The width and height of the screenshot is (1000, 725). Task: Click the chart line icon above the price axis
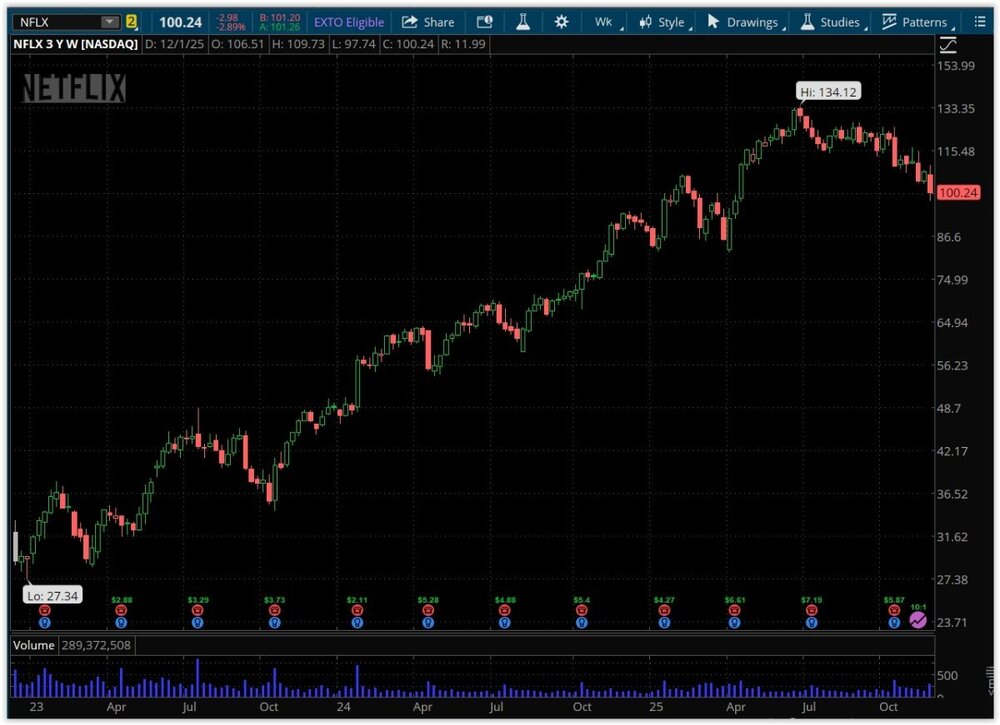tap(948, 44)
